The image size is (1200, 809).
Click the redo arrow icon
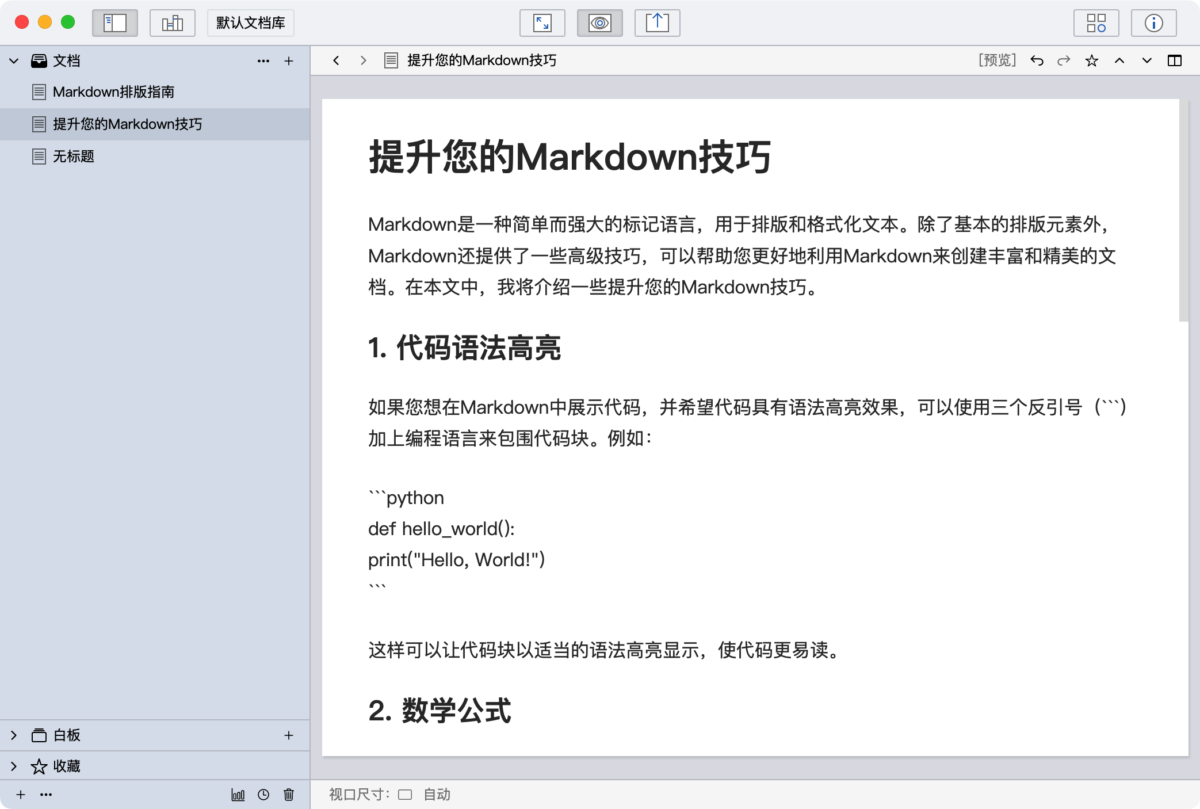(1064, 61)
